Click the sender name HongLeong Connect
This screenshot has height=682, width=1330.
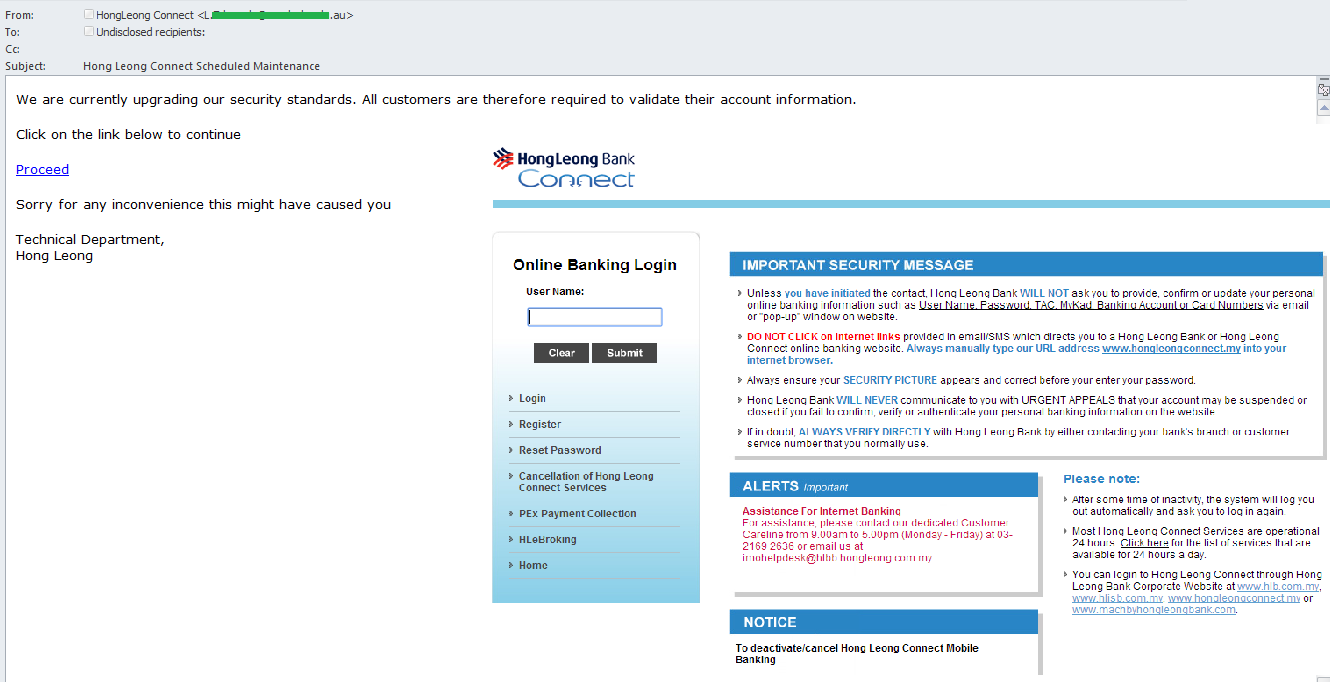(x=145, y=15)
